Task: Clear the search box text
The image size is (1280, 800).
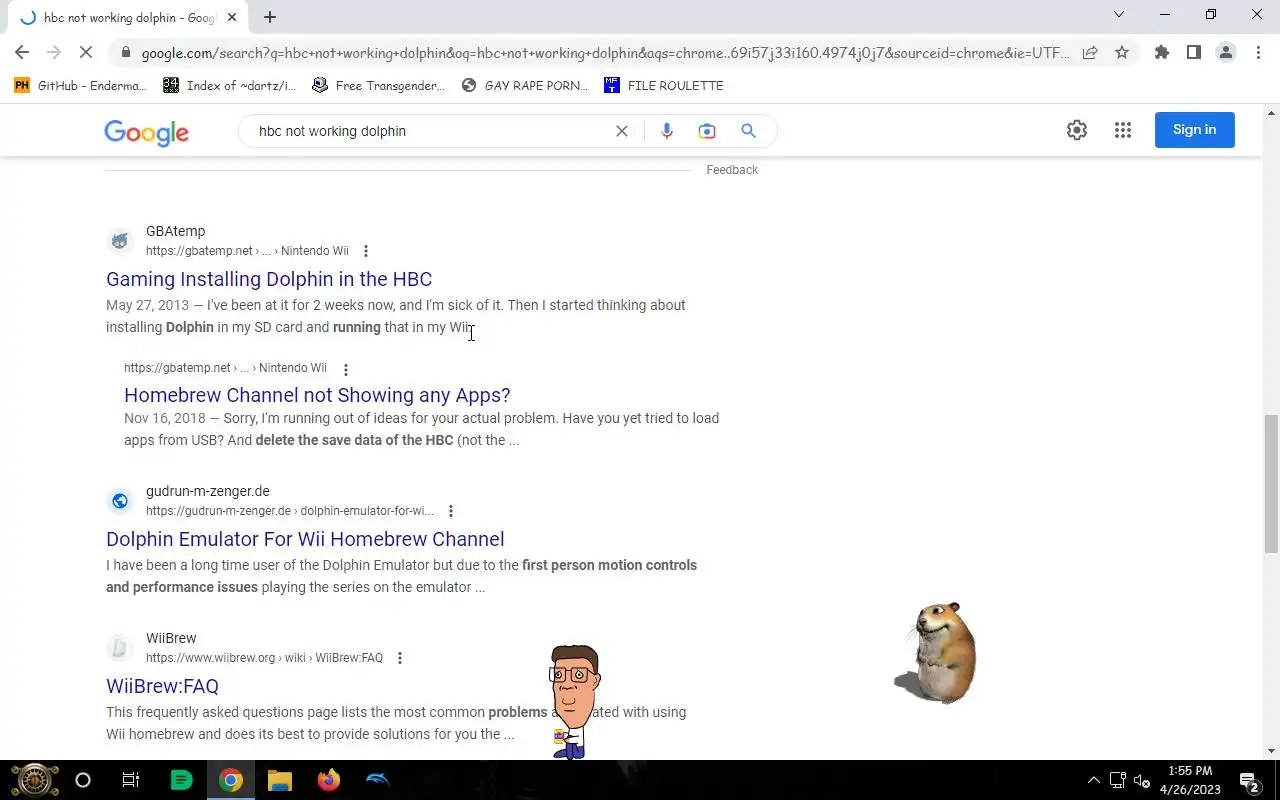Action: point(622,131)
